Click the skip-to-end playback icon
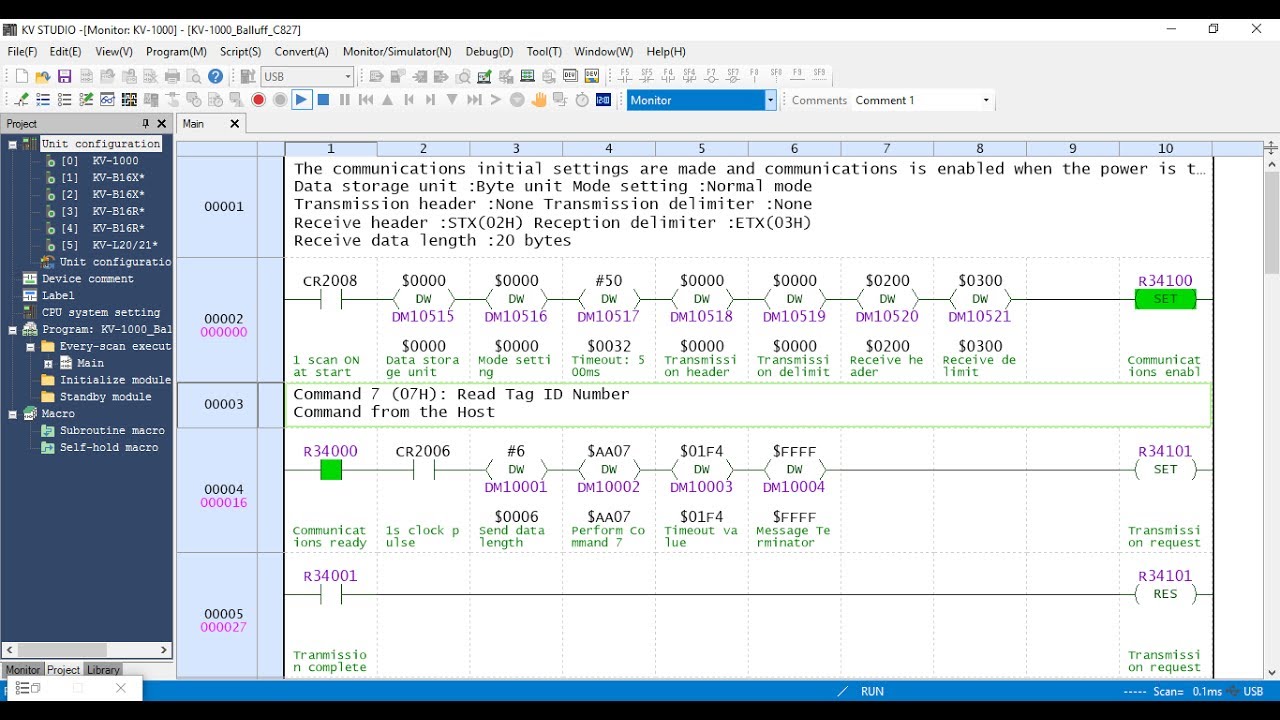This screenshot has height=720, width=1280. [474, 100]
